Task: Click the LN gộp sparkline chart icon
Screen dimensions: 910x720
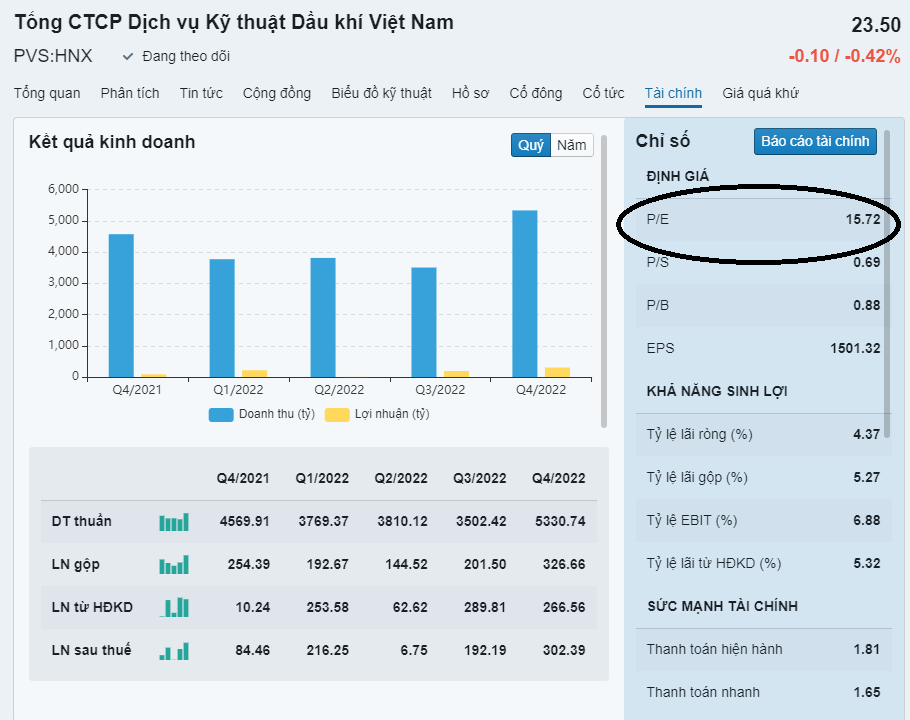Action: [173, 565]
